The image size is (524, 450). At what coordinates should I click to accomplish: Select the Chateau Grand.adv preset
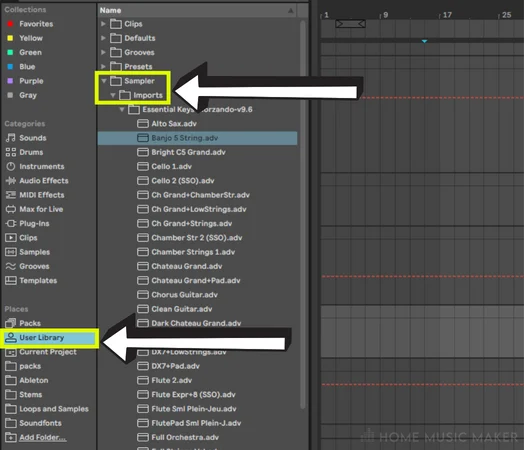pyautogui.click(x=180, y=266)
